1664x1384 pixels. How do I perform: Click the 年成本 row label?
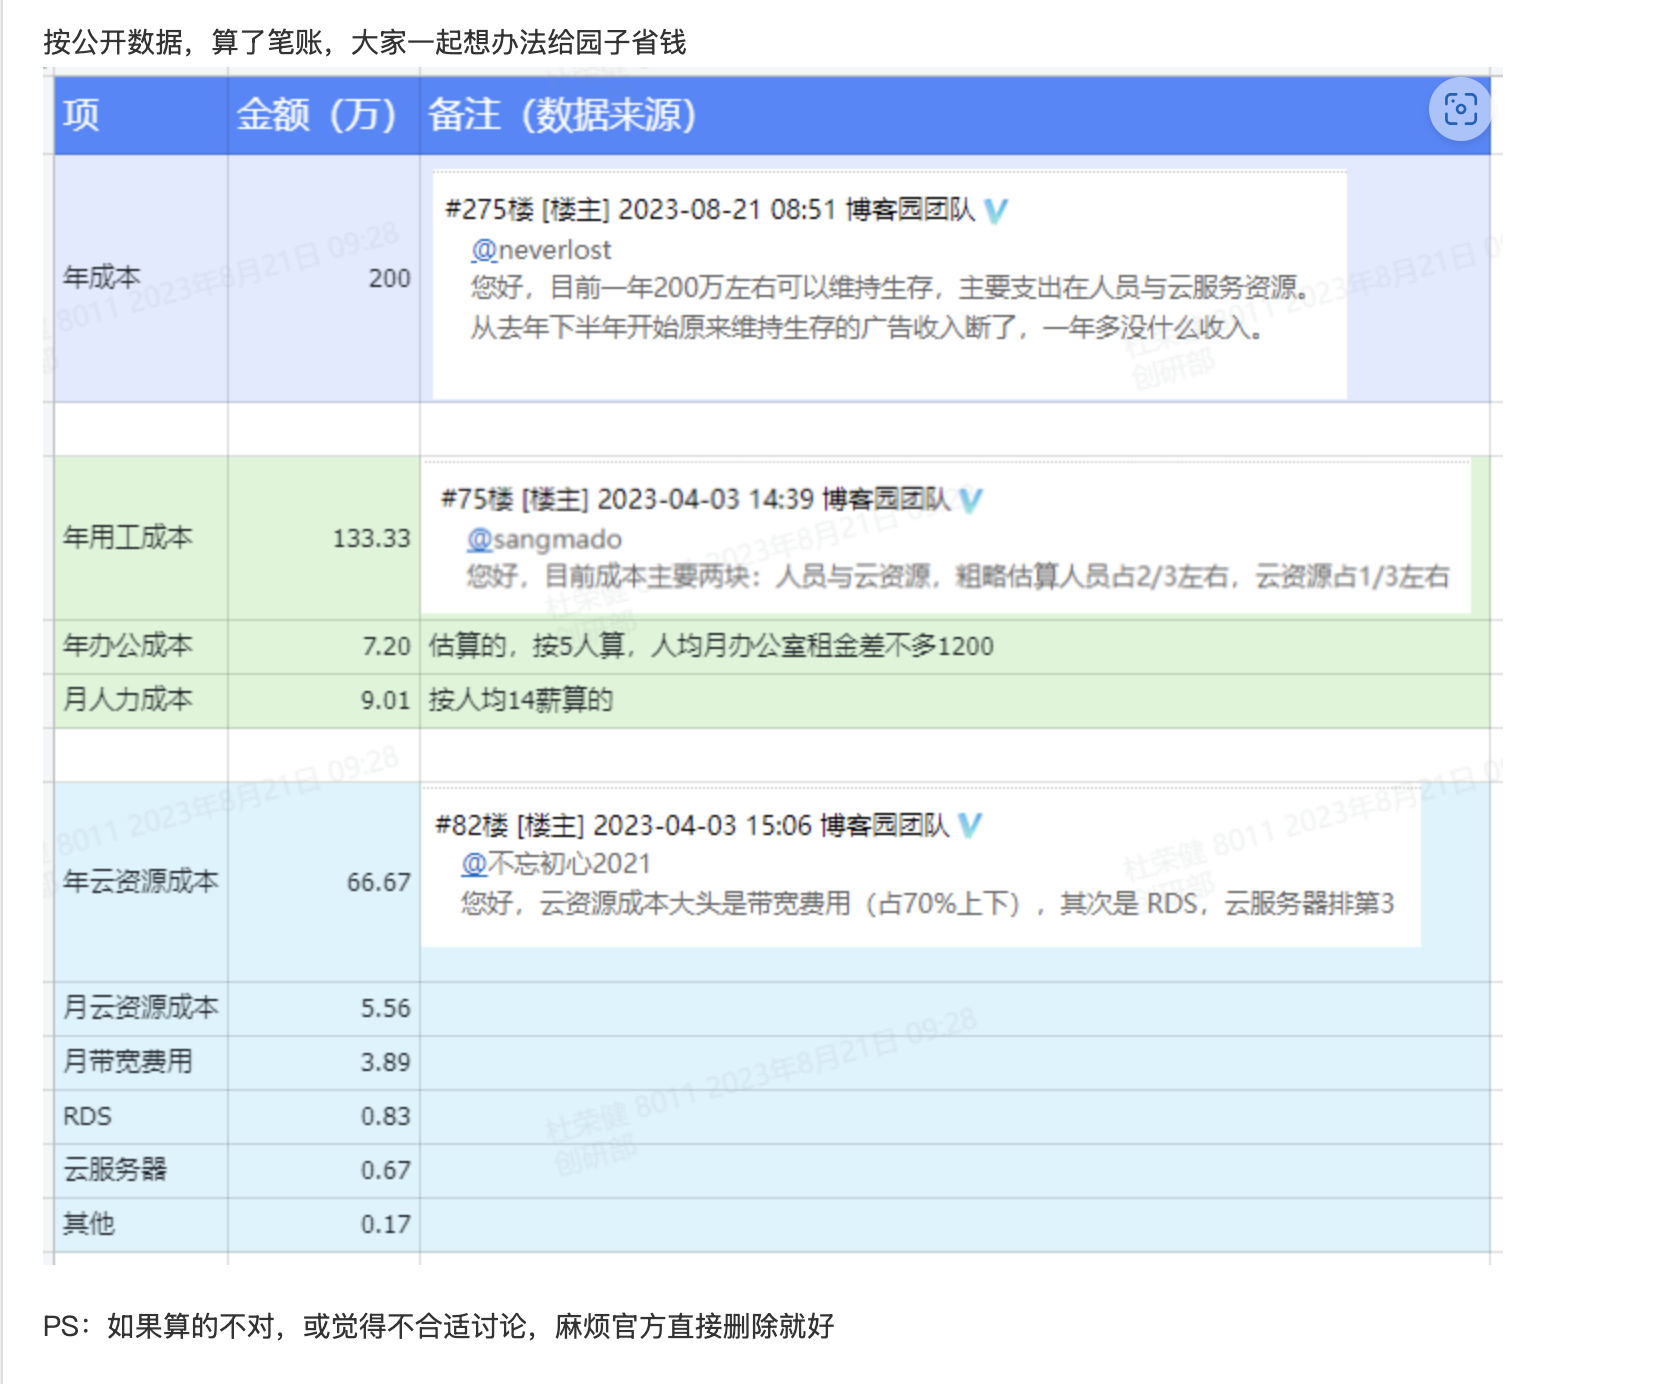point(102,277)
